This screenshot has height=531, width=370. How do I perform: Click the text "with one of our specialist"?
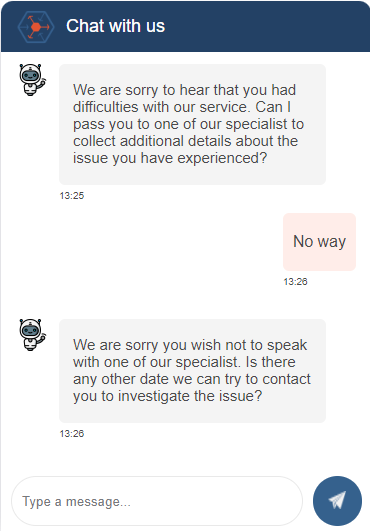[156, 362]
